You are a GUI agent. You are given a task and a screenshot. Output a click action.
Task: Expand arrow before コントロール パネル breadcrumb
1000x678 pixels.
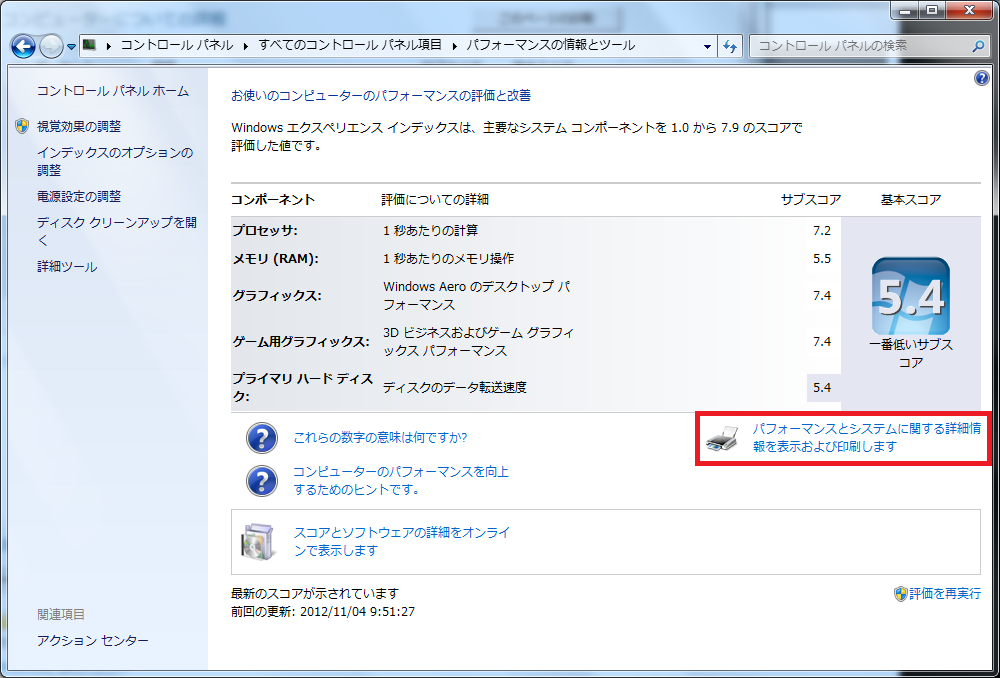[109, 46]
